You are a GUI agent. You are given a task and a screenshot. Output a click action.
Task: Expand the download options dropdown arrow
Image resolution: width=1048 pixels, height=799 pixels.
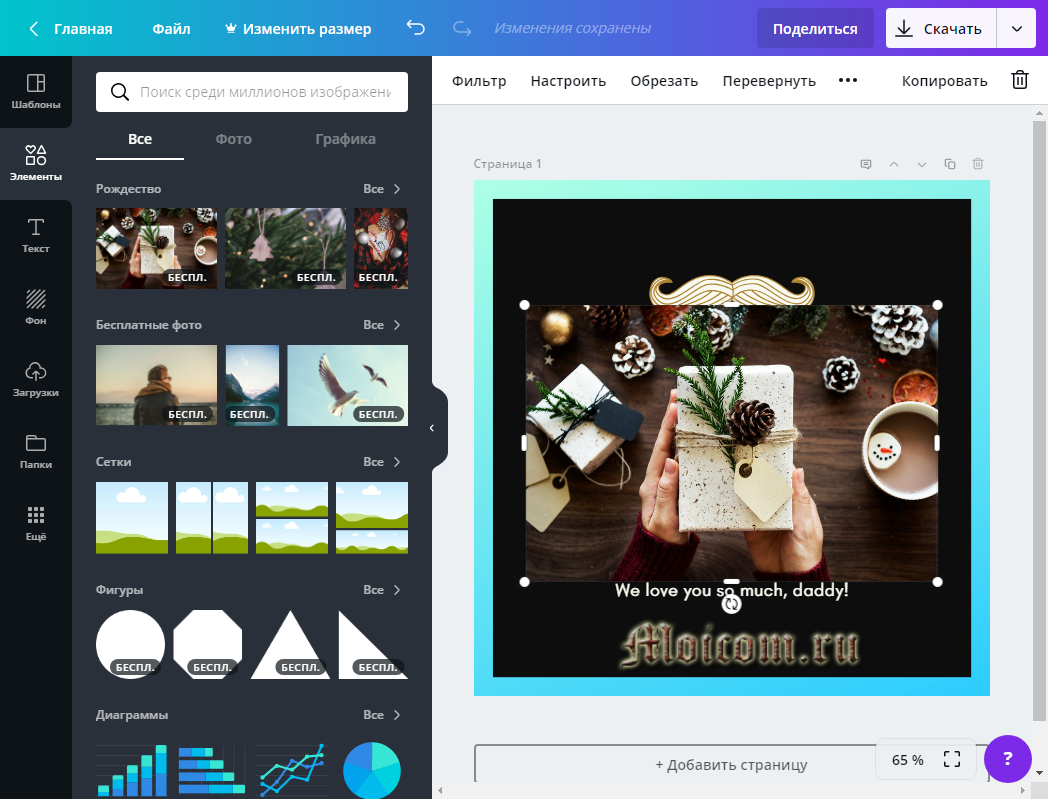coord(1016,29)
